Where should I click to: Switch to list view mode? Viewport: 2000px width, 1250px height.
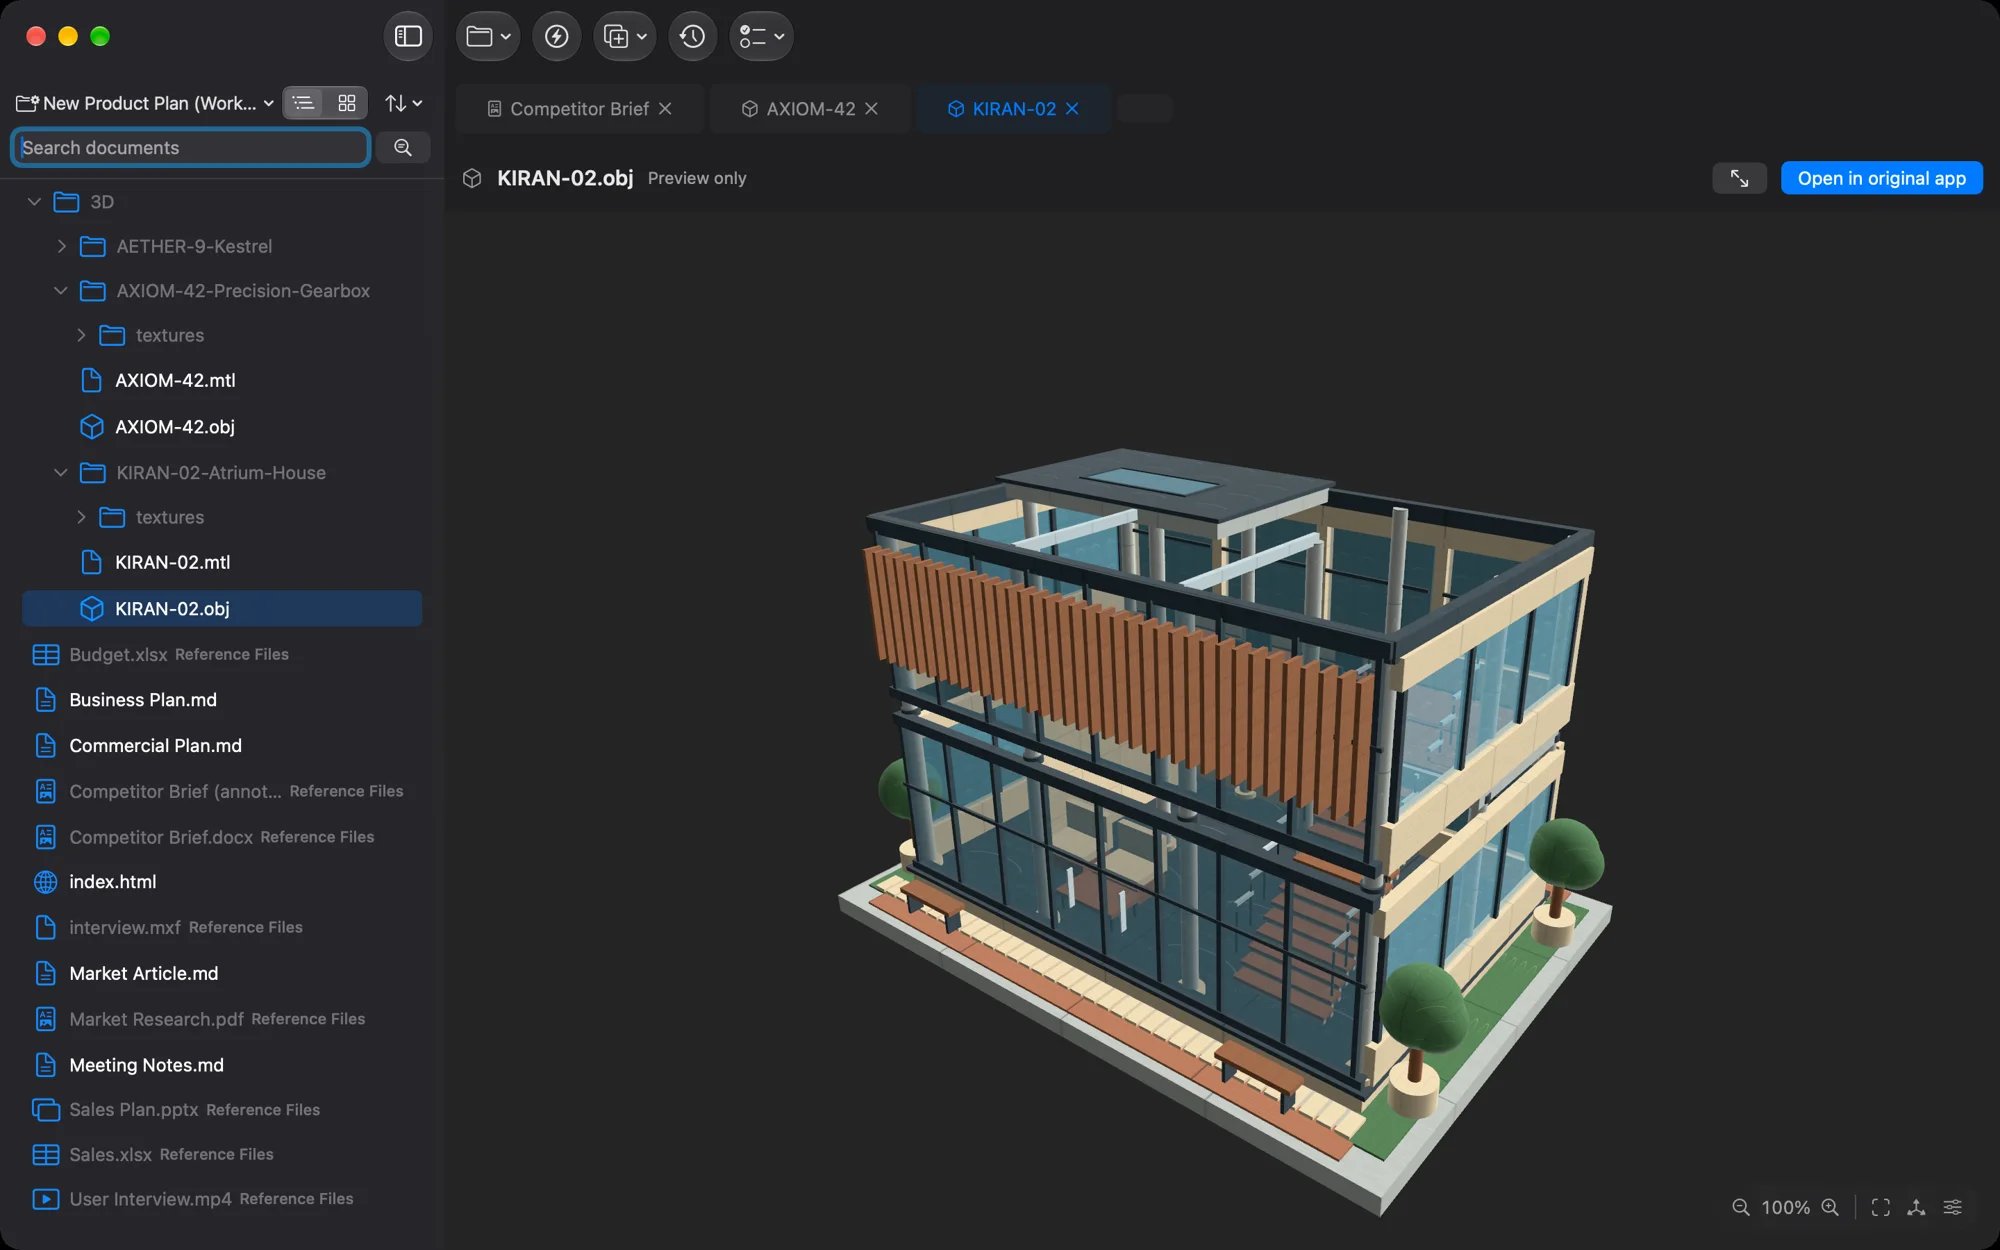pyautogui.click(x=304, y=103)
